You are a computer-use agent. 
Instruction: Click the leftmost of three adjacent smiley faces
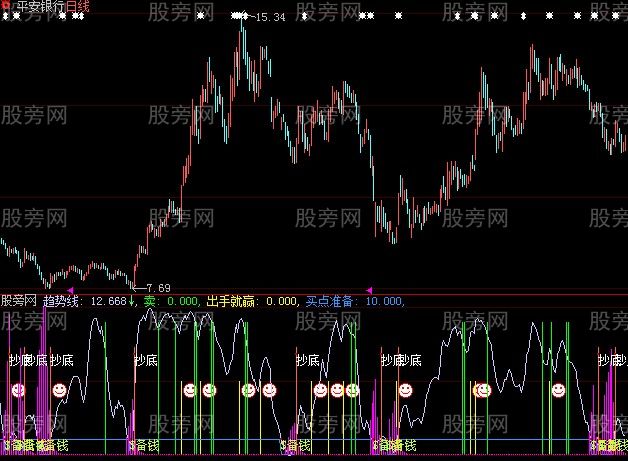pyautogui.click(x=320, y=390)
